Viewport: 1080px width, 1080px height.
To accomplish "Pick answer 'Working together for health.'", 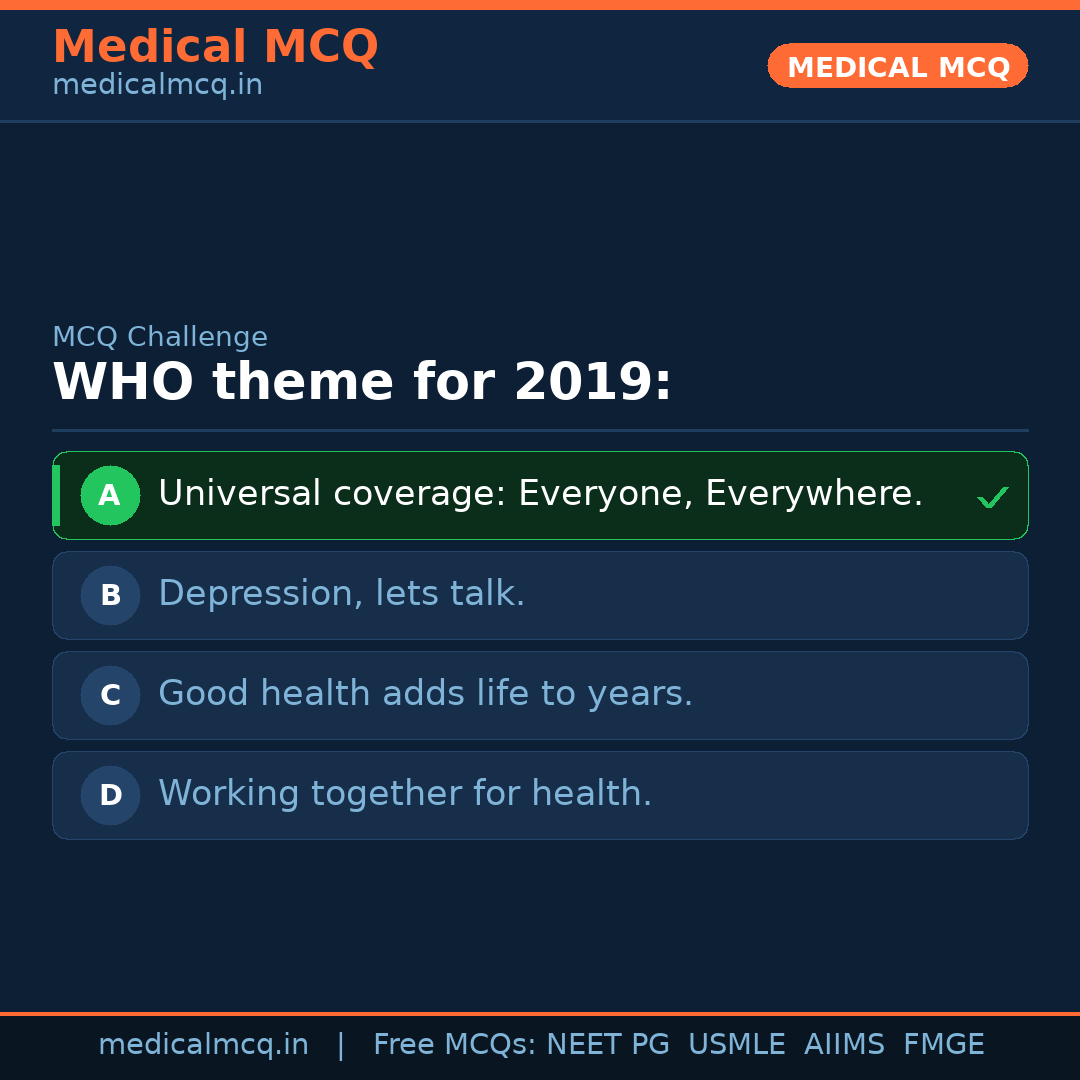I will [x=405, y=794].
